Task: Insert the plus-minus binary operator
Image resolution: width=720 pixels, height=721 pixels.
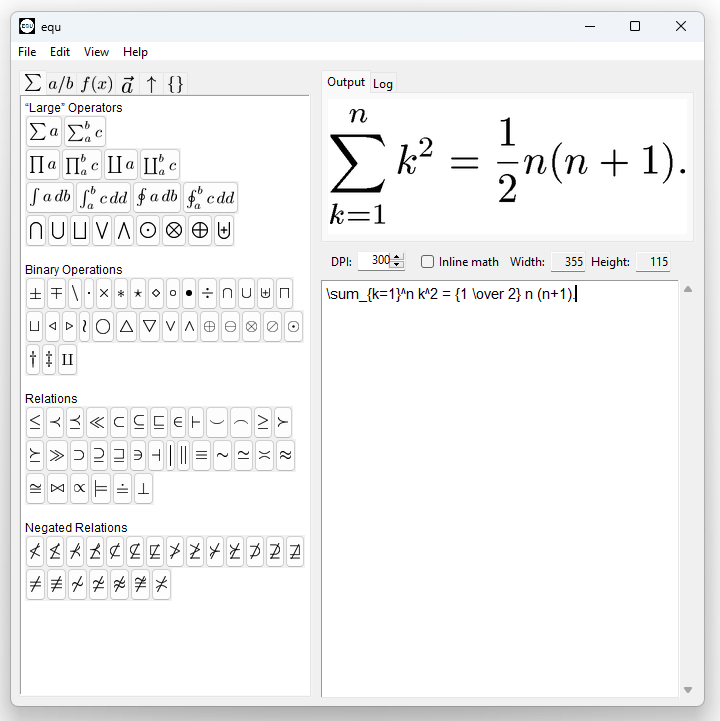Action: (x=35, y=293)
